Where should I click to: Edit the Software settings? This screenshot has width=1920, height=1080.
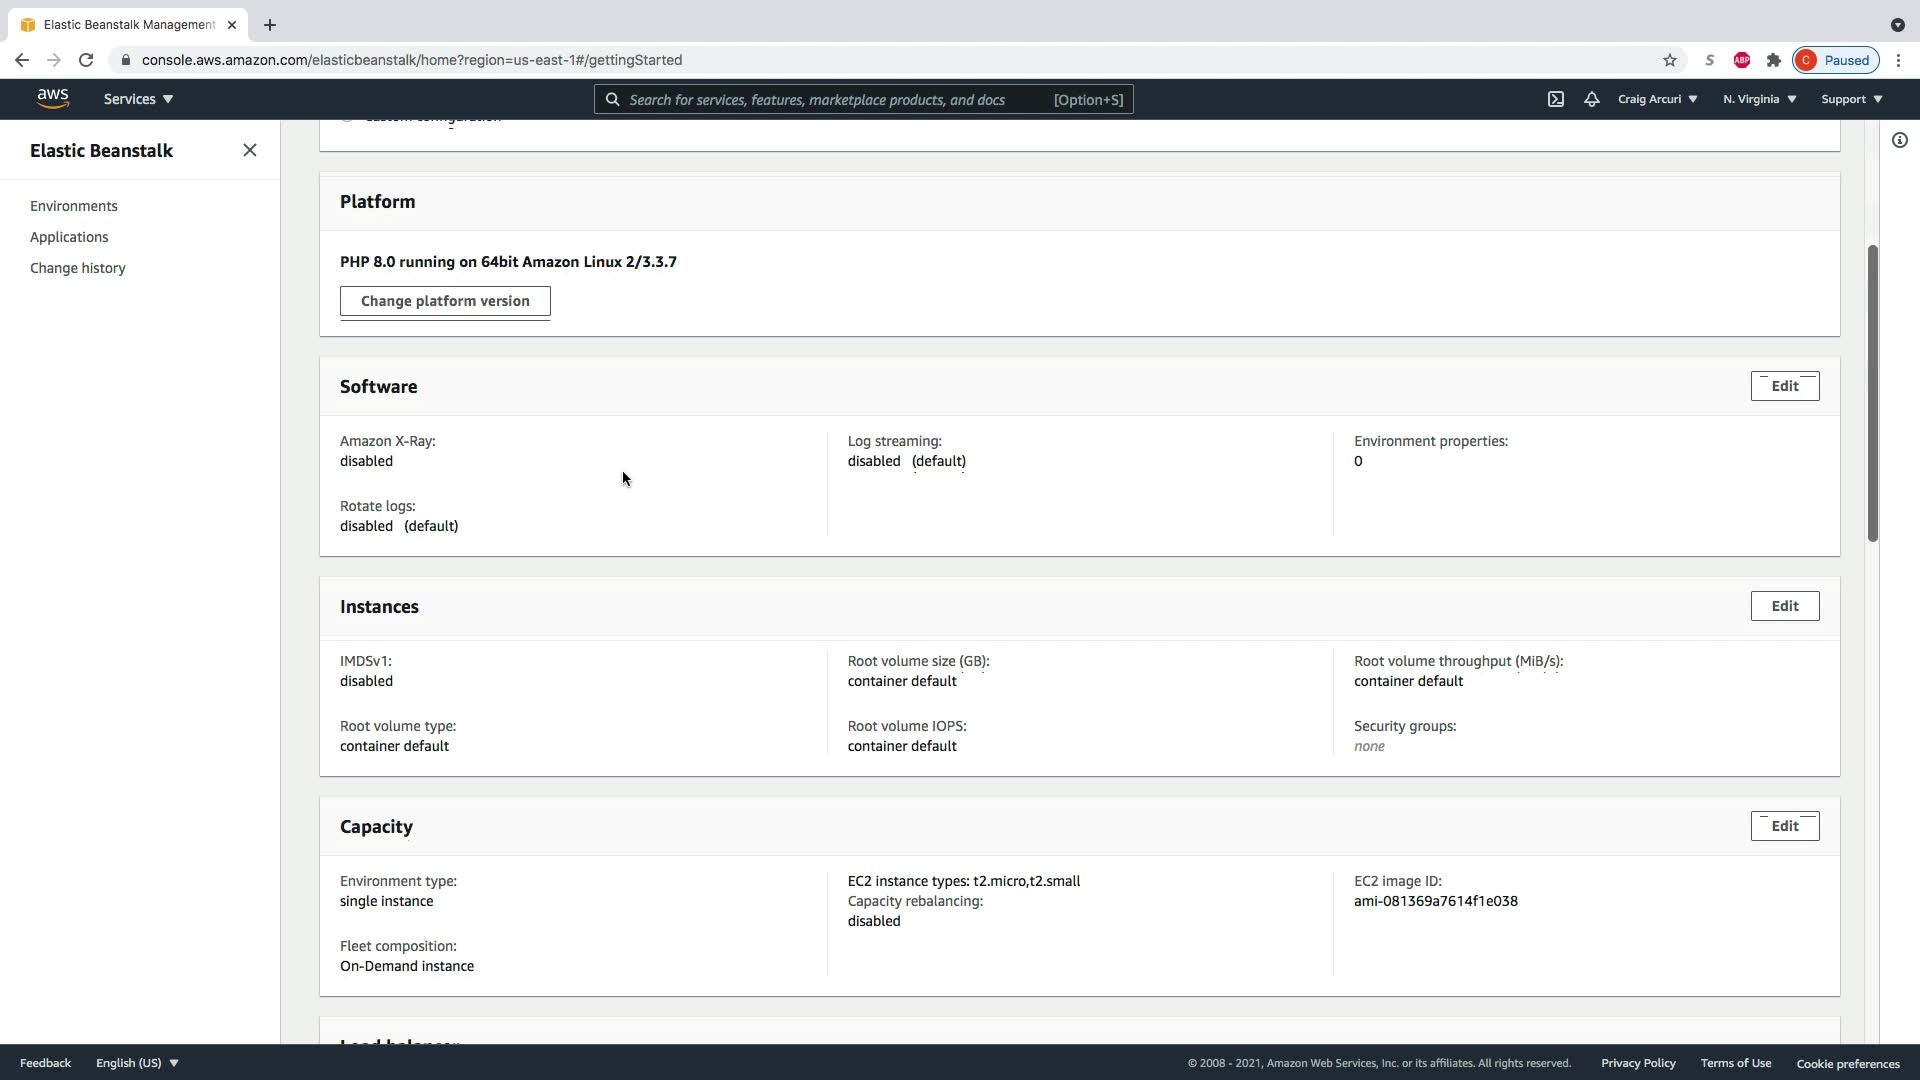click(x=1784, y=386)
